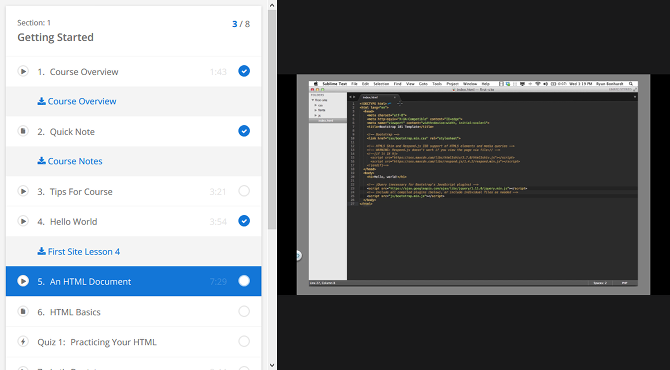Image resolution: width=670 pixels, height=370 pixels.
Task: Click the video player code editor thumbnail
Action: click(473, 185)
